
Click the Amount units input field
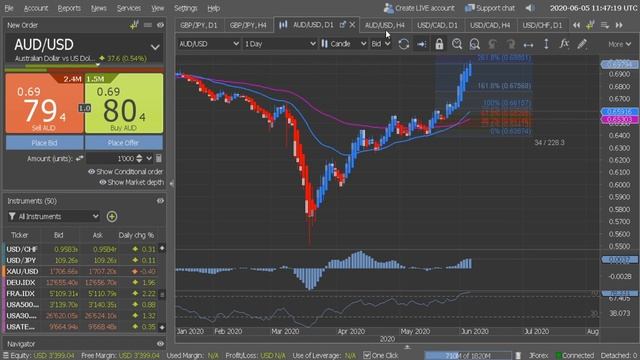pyautogui.click(x=111, y=158)
